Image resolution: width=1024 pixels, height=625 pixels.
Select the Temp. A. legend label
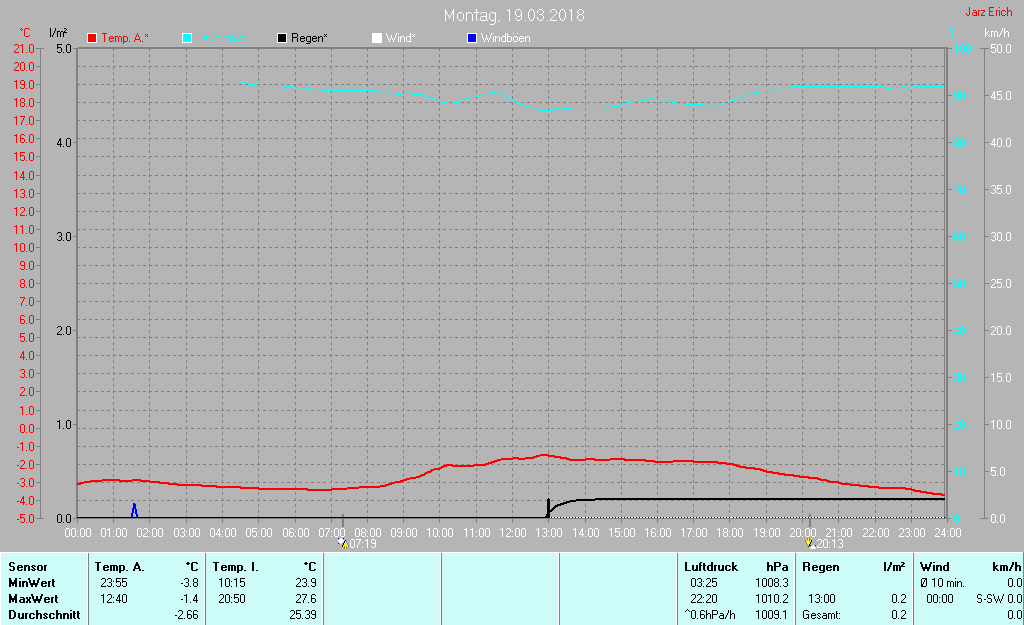(x=125, y=38)
